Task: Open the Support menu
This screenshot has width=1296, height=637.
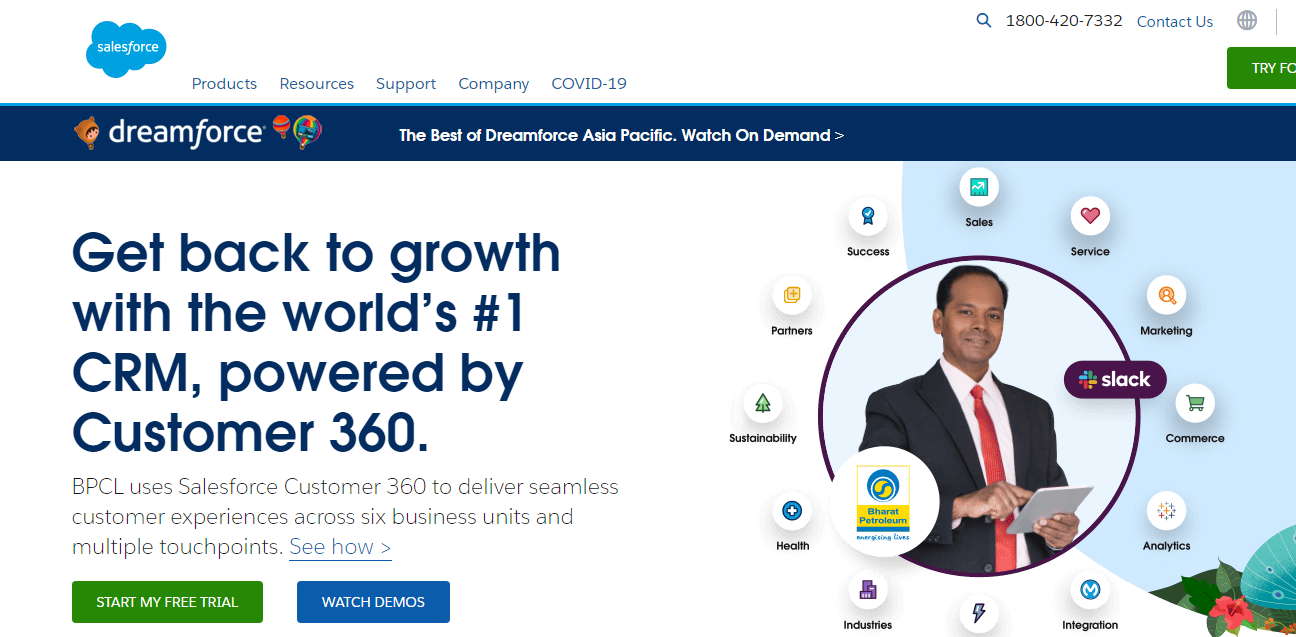Action: [406, 84]
